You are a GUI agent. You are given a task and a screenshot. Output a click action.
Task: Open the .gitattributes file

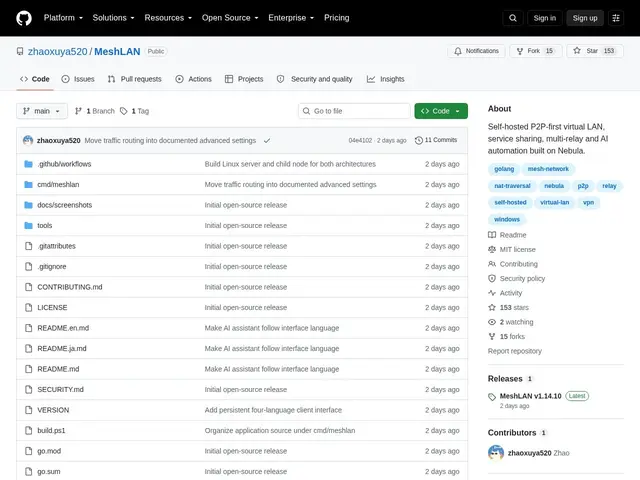56,246
